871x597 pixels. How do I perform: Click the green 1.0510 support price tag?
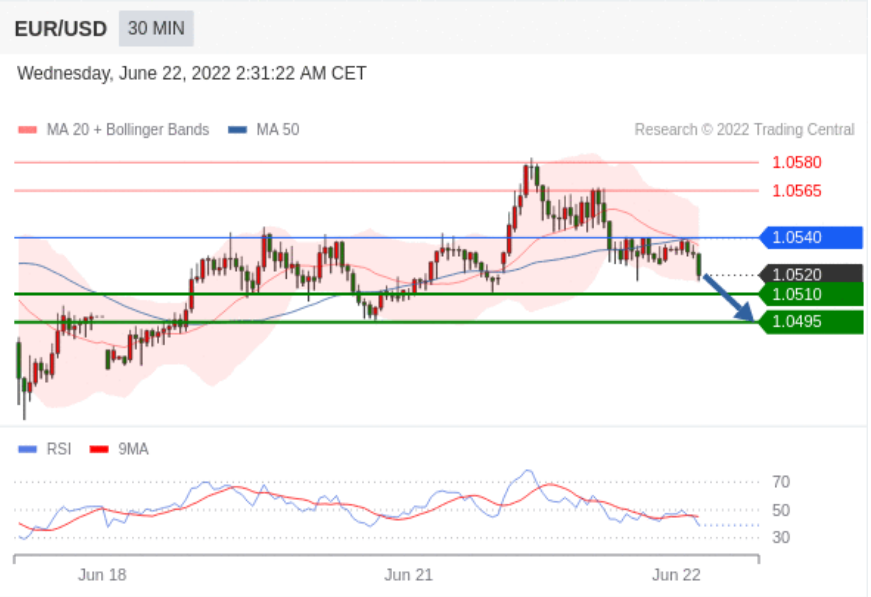tap(812, 294)
